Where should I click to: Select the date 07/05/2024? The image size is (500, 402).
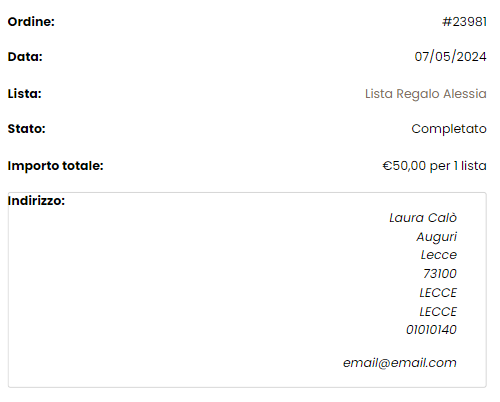[x=450, y=57]
